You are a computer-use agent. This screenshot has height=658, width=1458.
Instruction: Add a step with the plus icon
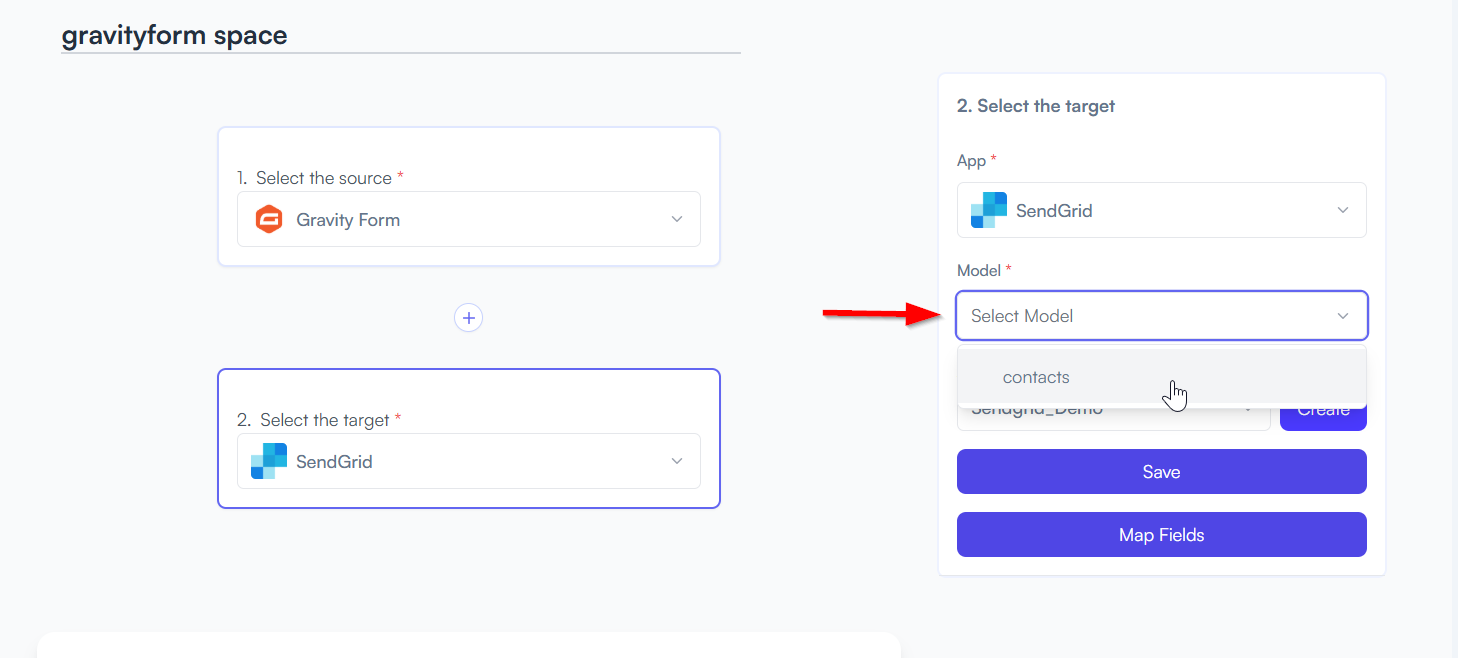click(468, 318)
